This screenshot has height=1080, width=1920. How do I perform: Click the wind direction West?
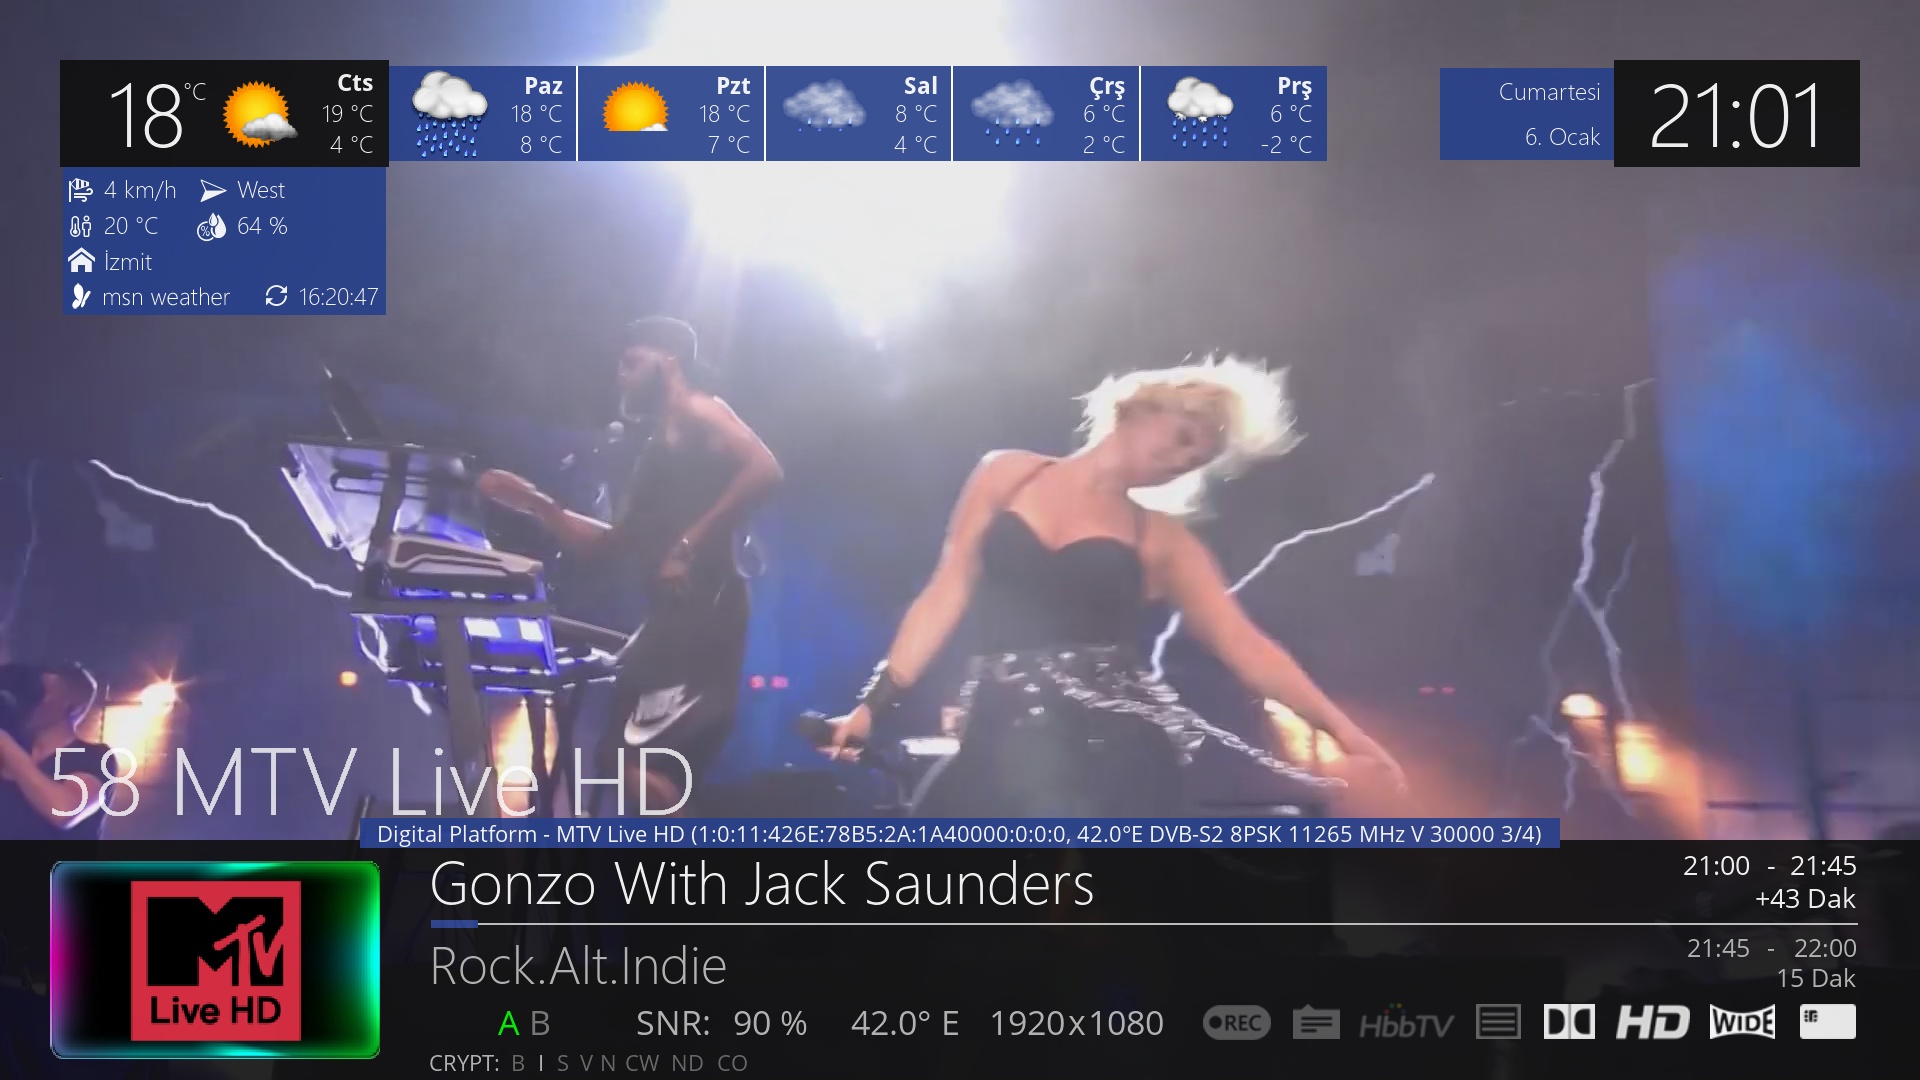tap(261, 190)
